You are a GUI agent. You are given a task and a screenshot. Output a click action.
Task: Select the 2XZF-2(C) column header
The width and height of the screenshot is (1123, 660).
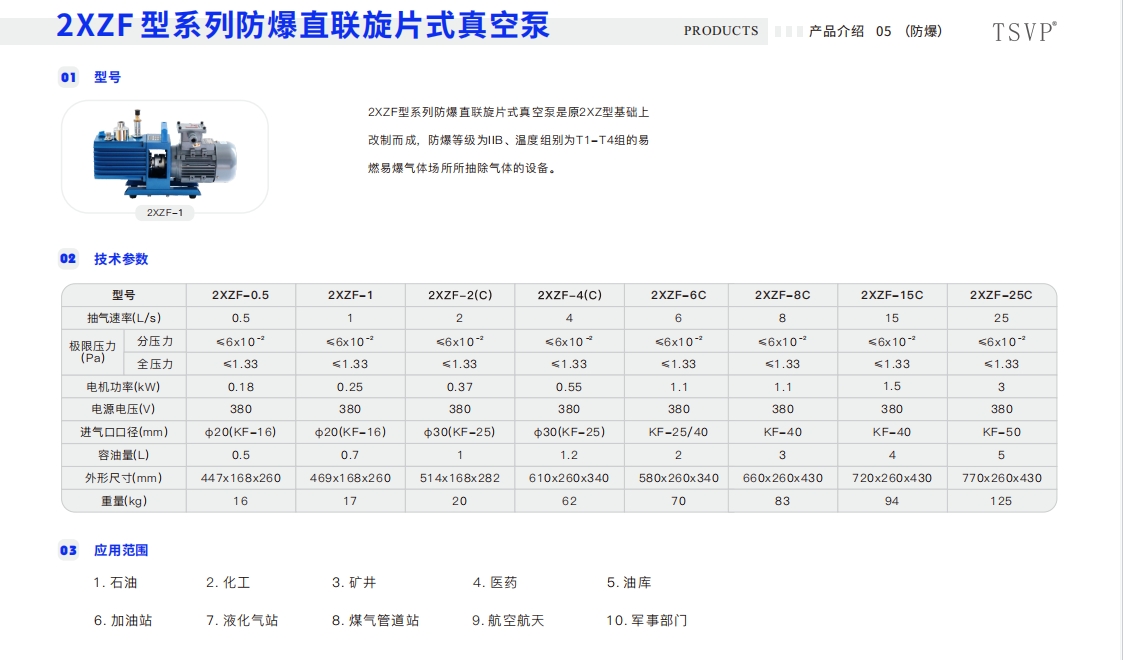[x=459, y=295]
